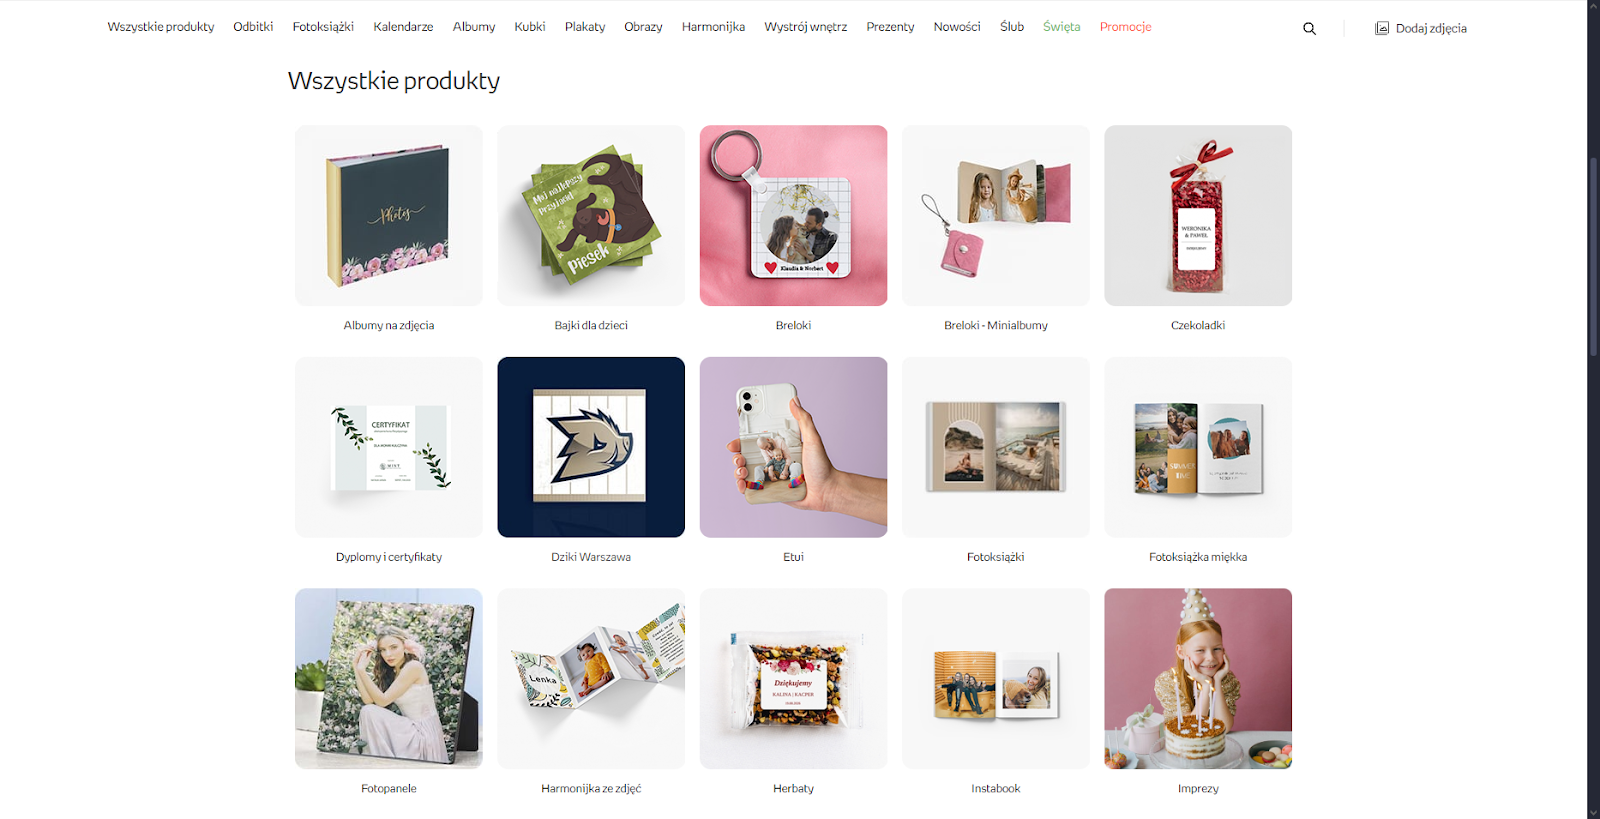The image size is (1600, 819).
Task: Click the Dodaj zdjęcia photo icon
Action: [1382, 28]
